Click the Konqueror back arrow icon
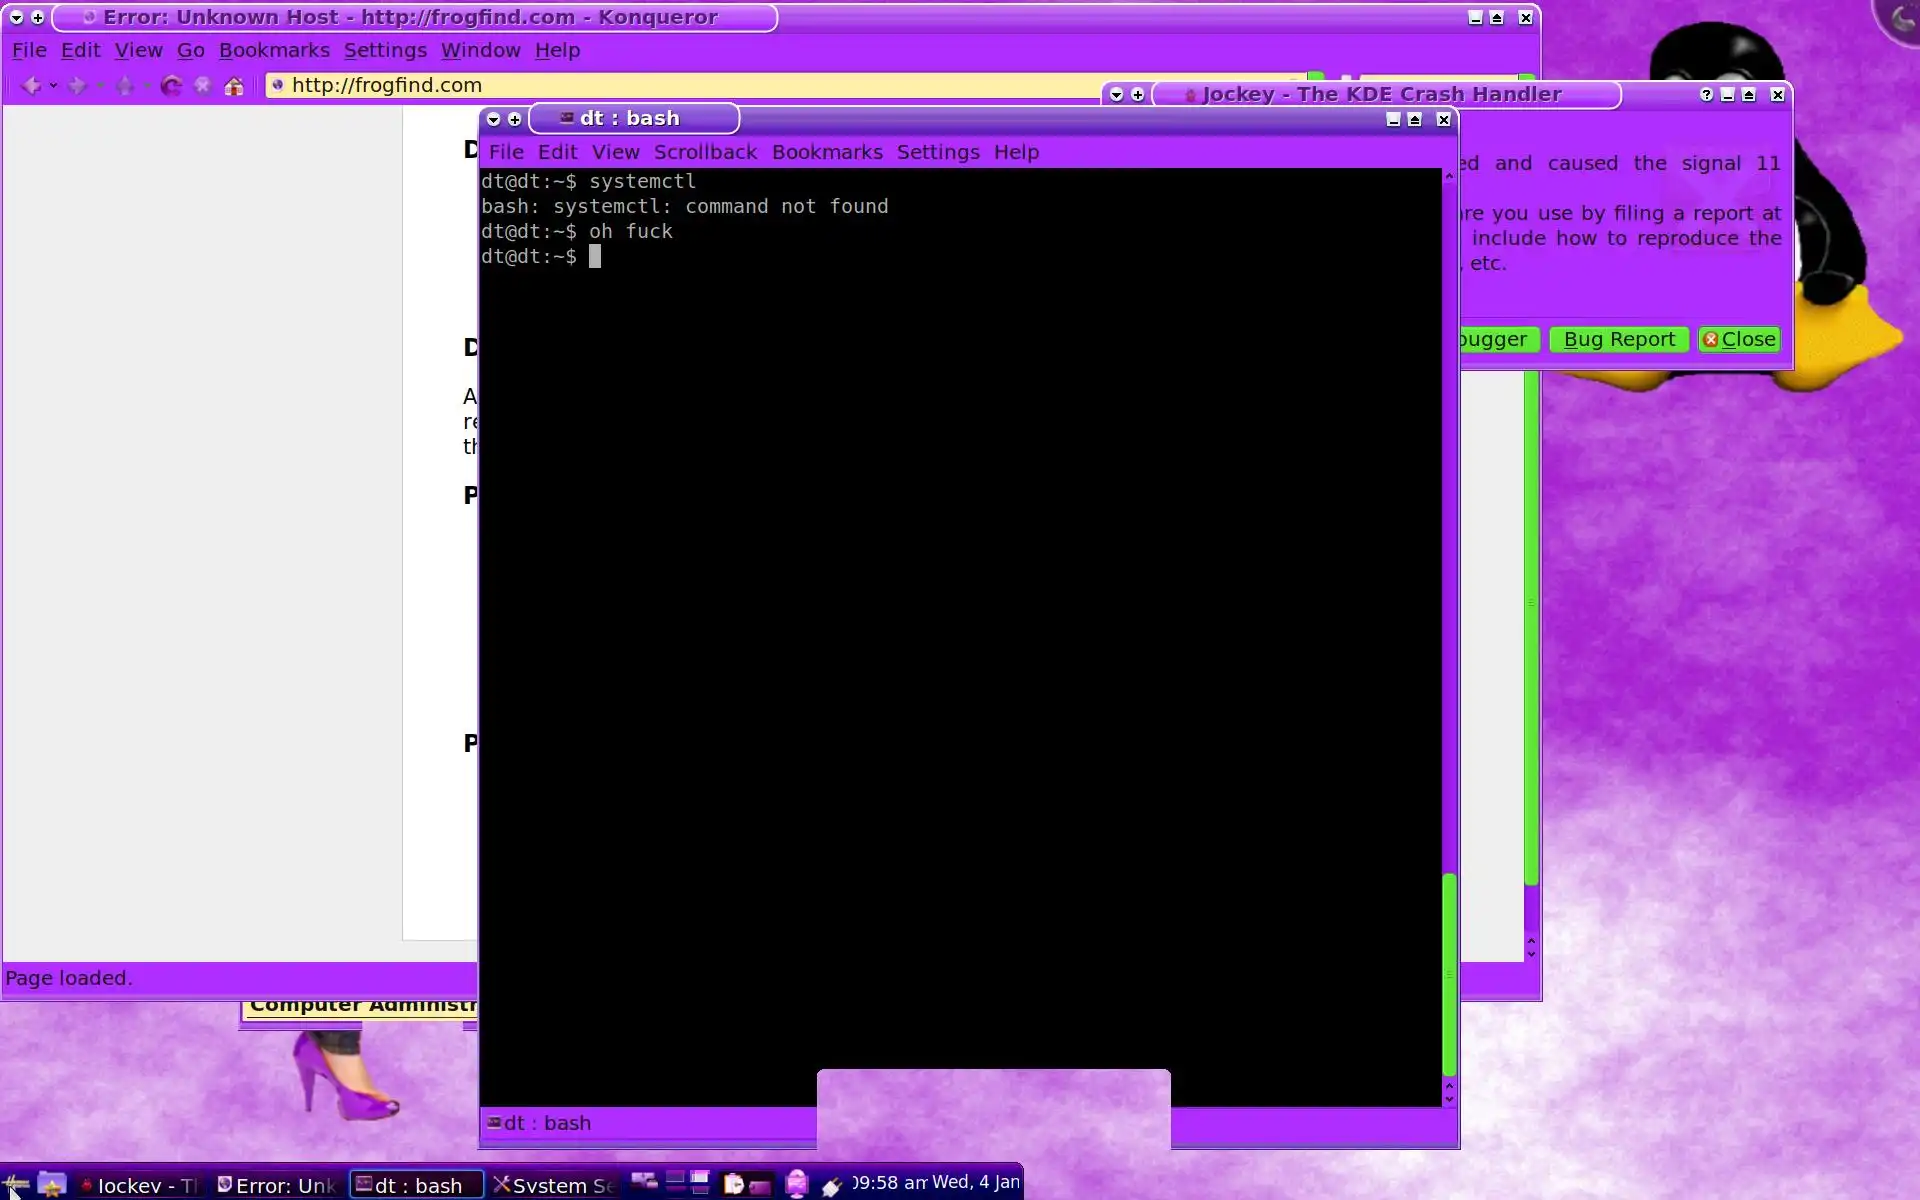Viewport: 1920px width, 1200px height. point(31,86)
